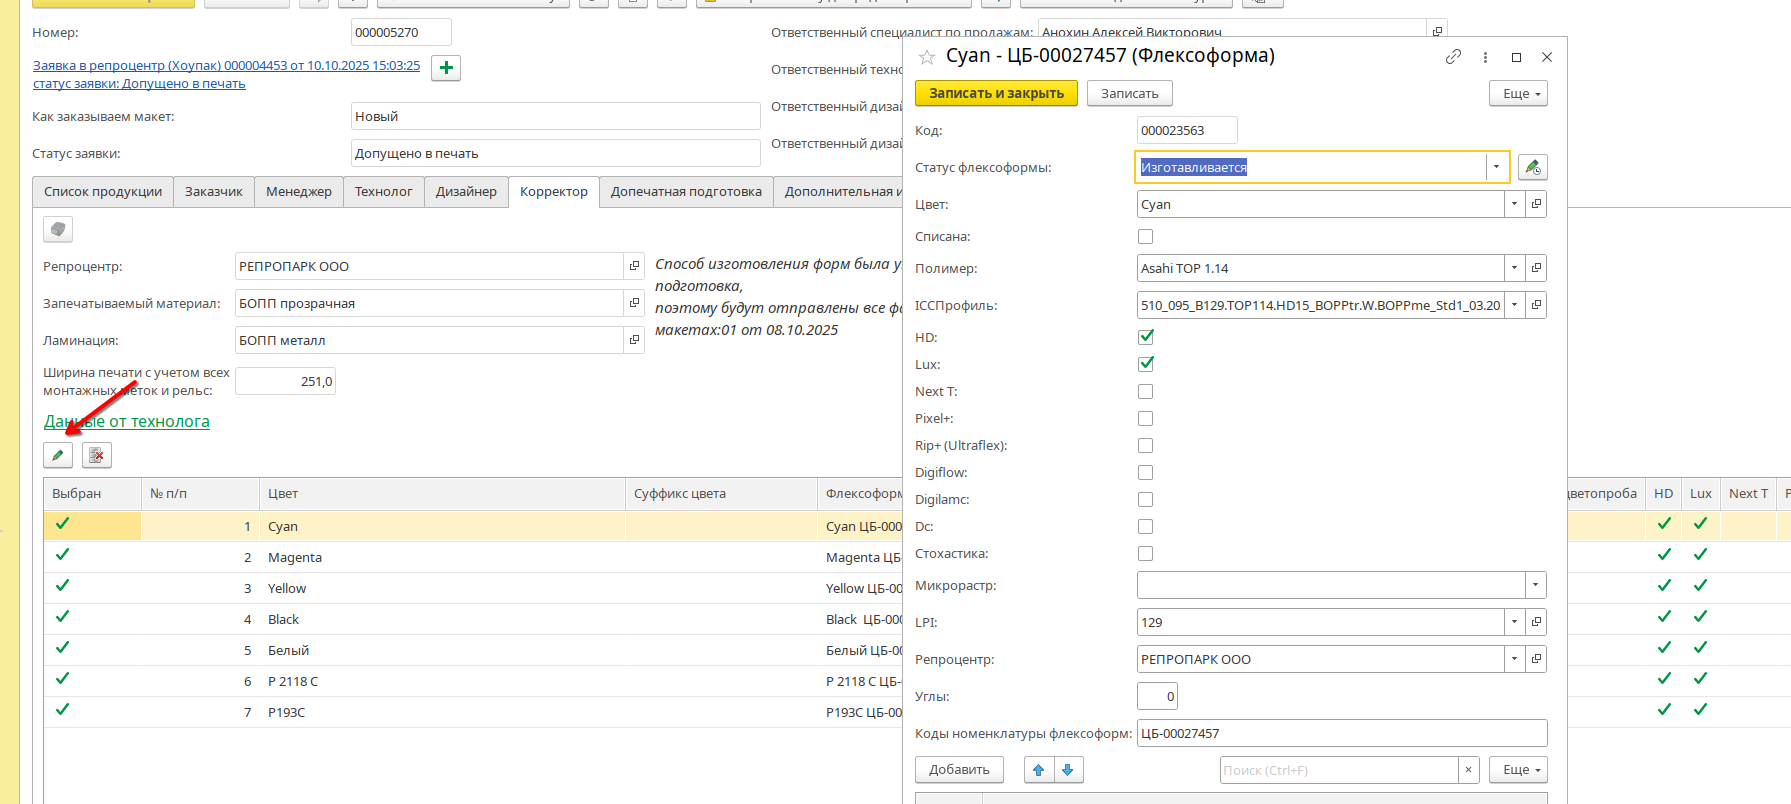Expand the Статус флексоформы dropdown
This screenshot has width=1791, height=804.
point(1496,167)
